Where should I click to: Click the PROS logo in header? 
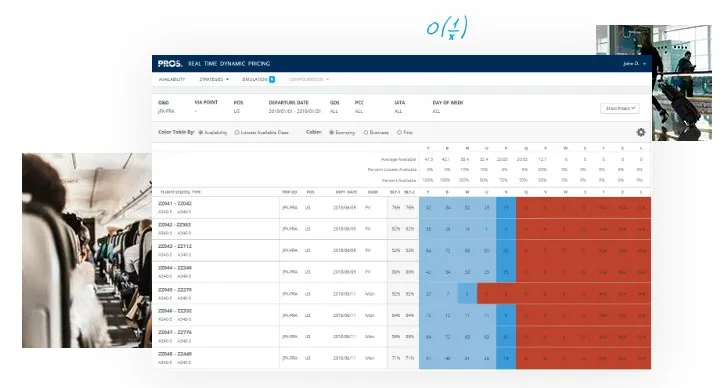coord(170,64)
